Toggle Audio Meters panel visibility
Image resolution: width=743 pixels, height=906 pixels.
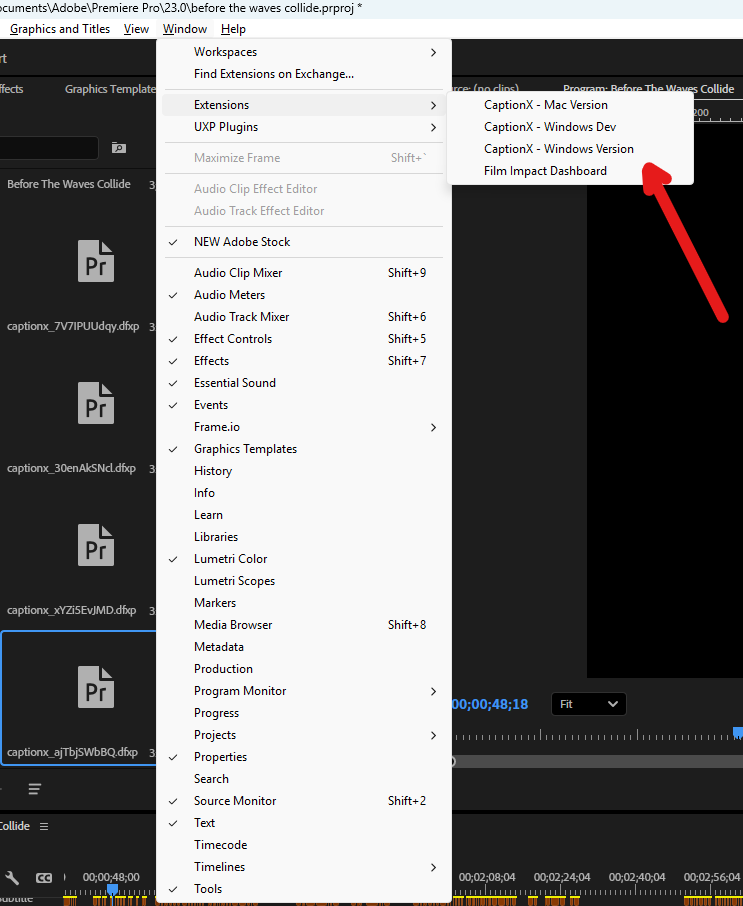pyautogui.click(x=303, y=295)
